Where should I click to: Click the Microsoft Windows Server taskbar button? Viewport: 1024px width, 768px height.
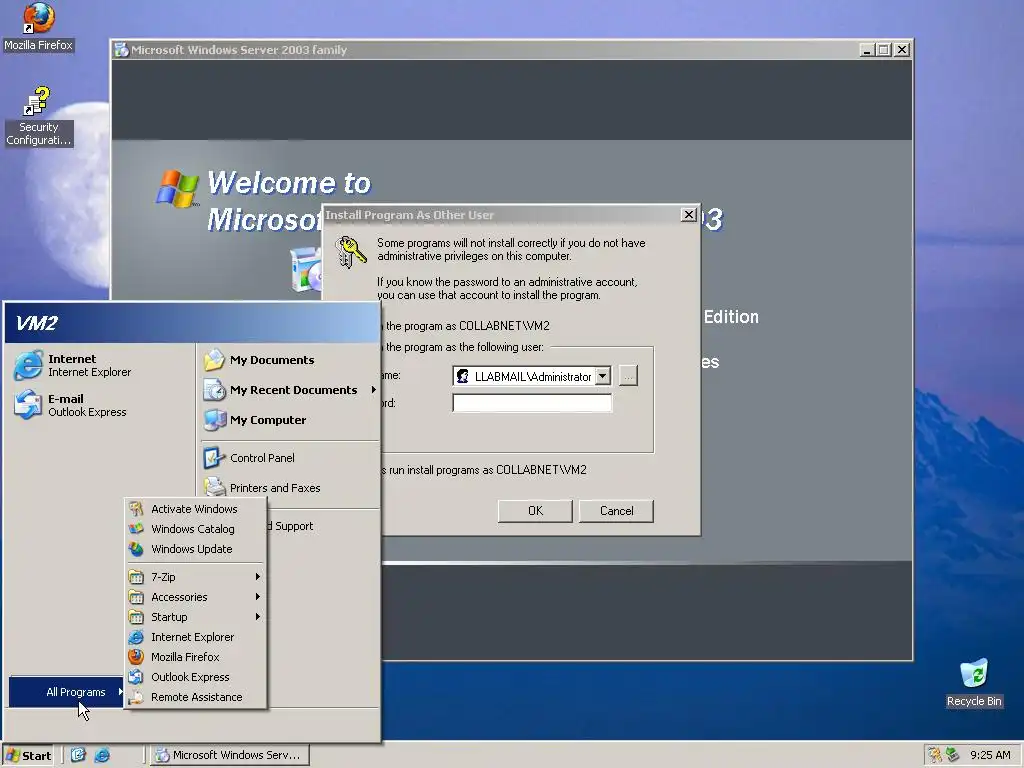pos(229,755)
